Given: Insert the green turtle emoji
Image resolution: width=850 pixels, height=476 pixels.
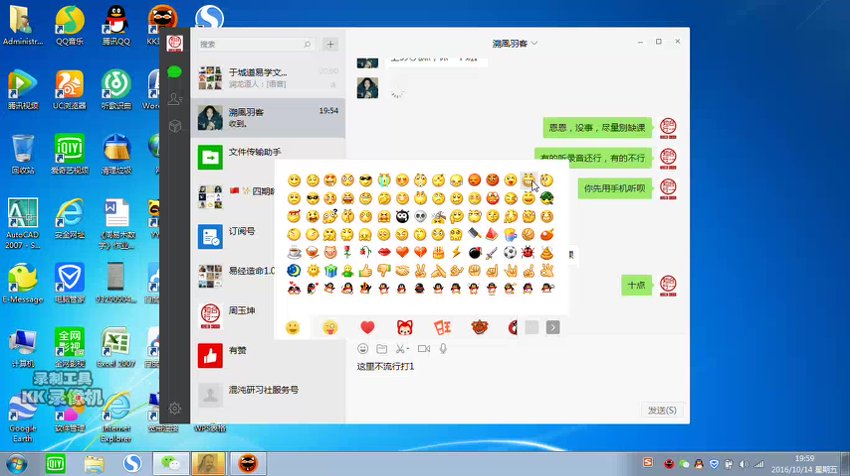Looking at the screenshot, I should 546,198.
